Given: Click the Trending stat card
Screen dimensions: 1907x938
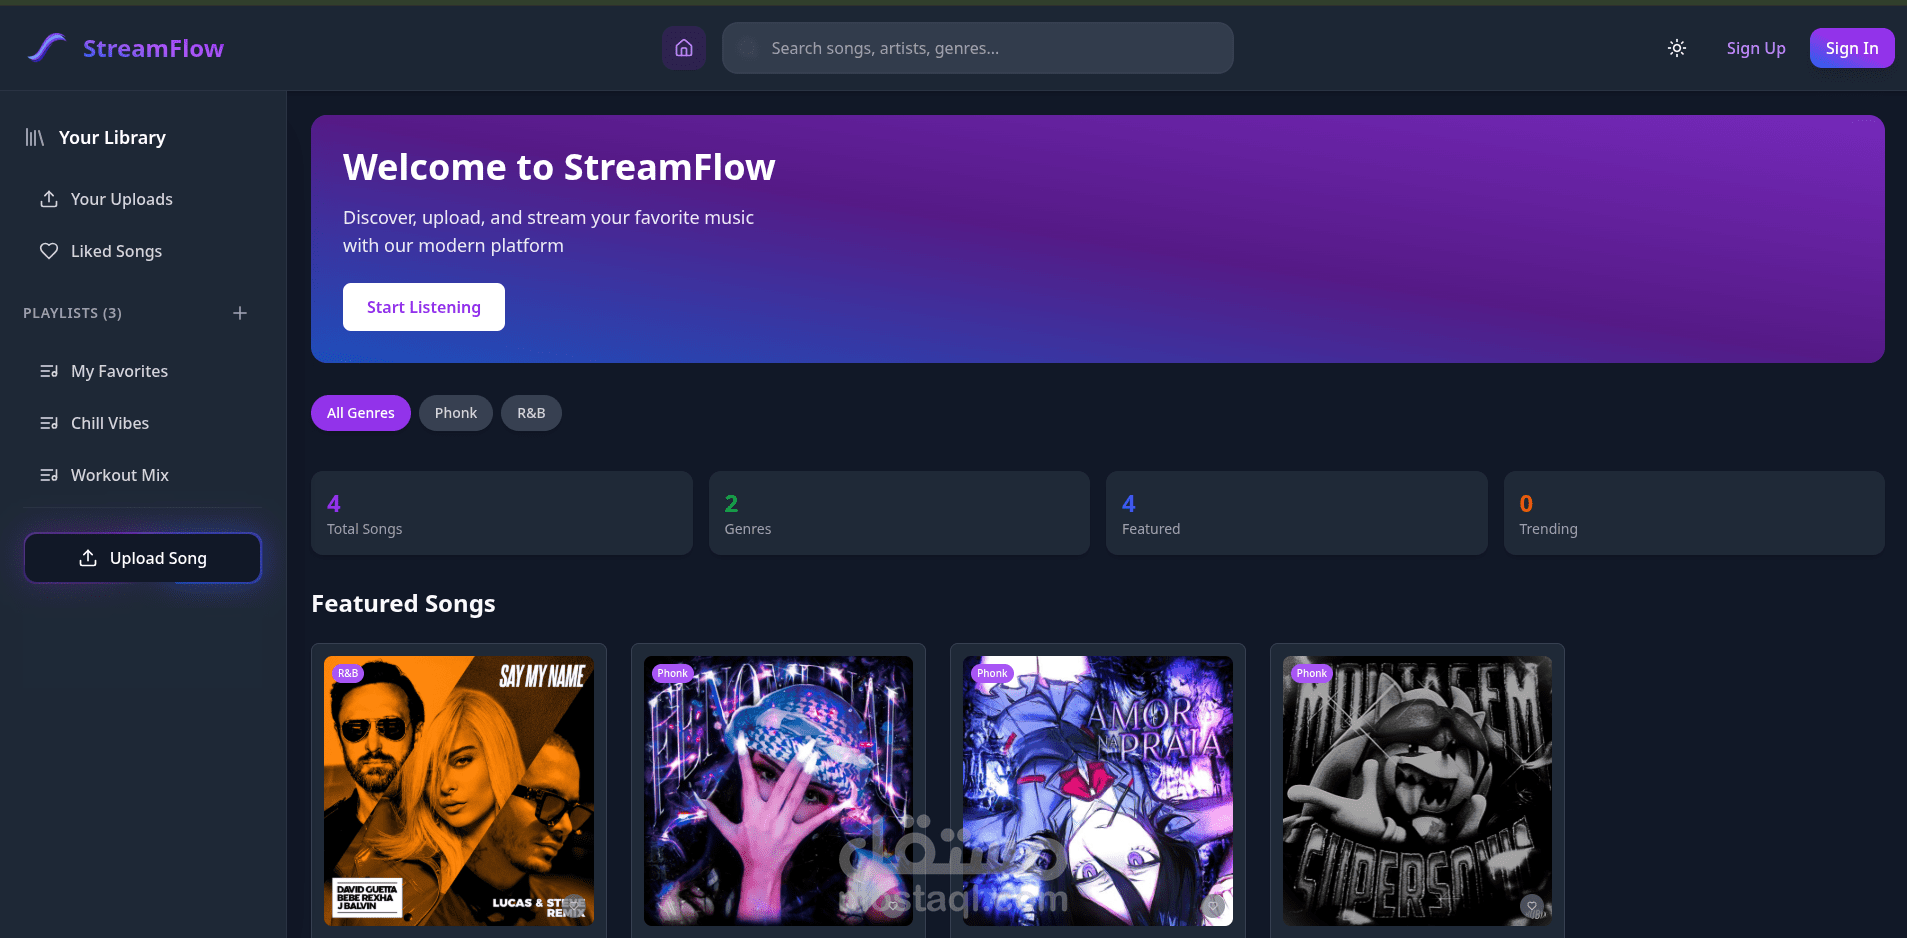Looking at the screenshot, I should 1694,513.
